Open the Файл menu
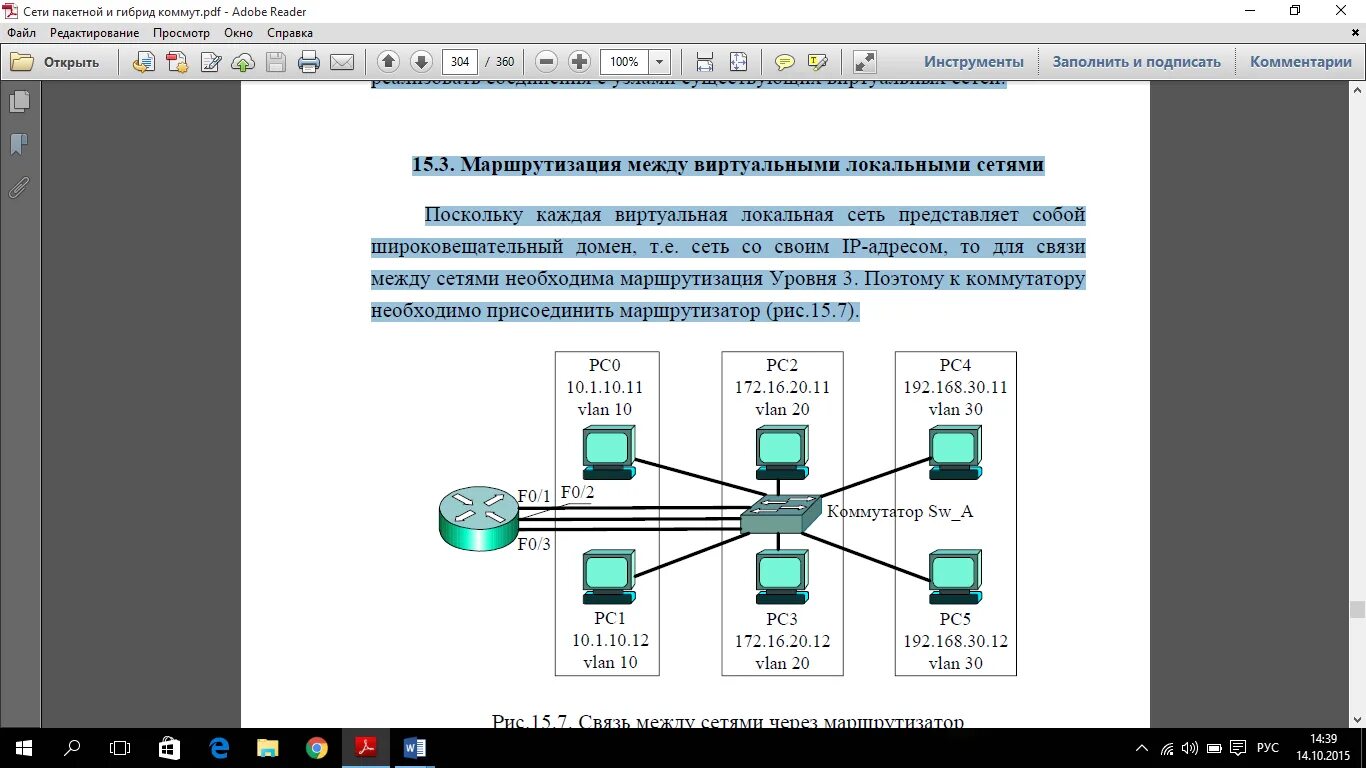The image size is (1366, 768). [21, 33]
